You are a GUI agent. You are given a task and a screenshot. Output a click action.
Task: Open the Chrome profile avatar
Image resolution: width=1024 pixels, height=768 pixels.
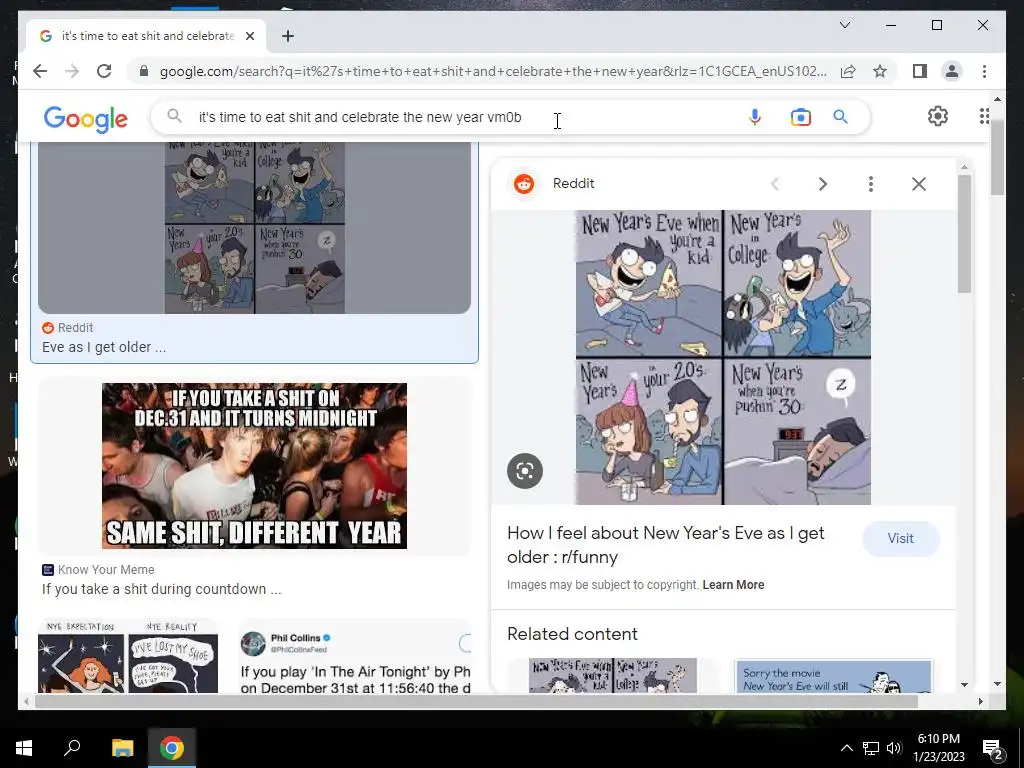click(x=952, y=71)
